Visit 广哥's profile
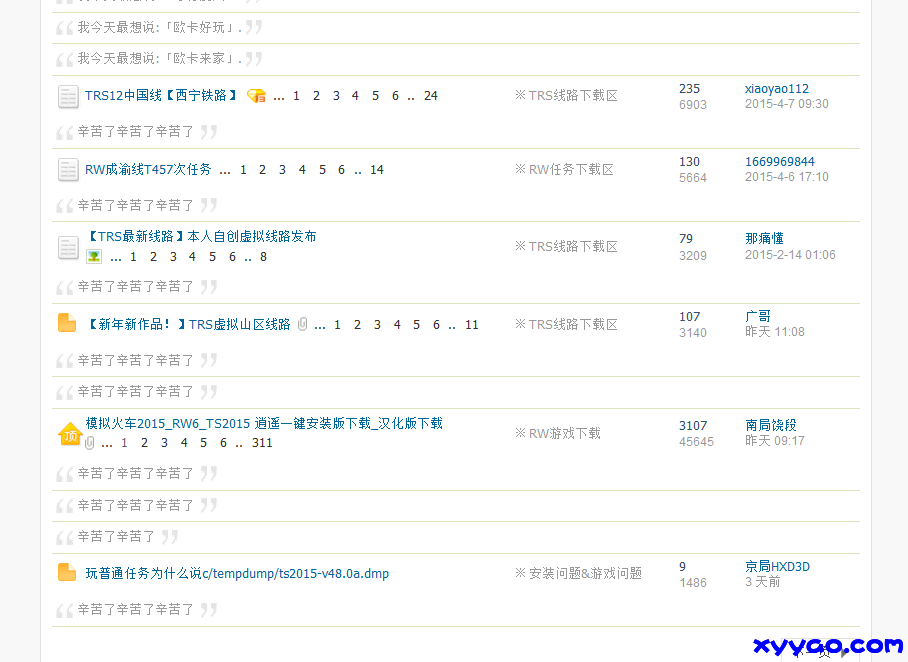908x662 pixels. (758, 314)
